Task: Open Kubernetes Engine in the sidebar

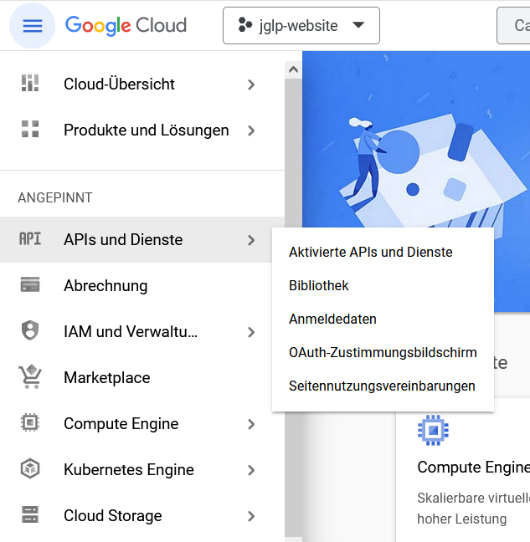Action: point(142,469)
